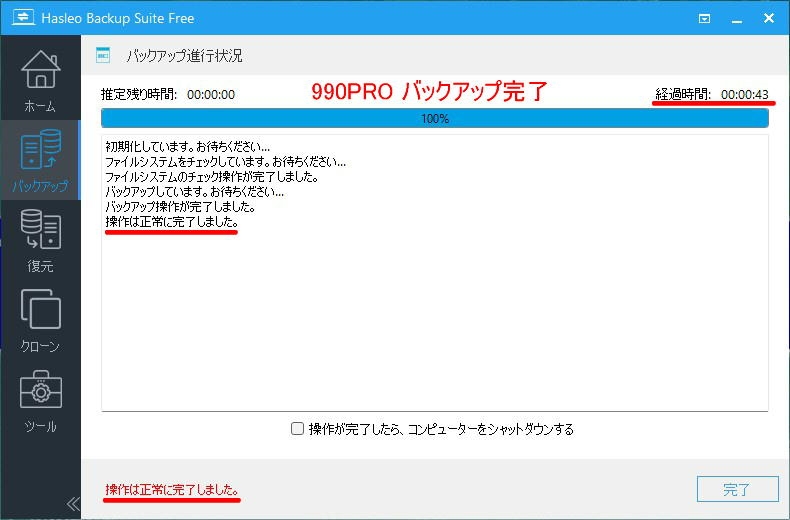Click the Hasleo Backup Suite logo icon

(x=23, y=18)
